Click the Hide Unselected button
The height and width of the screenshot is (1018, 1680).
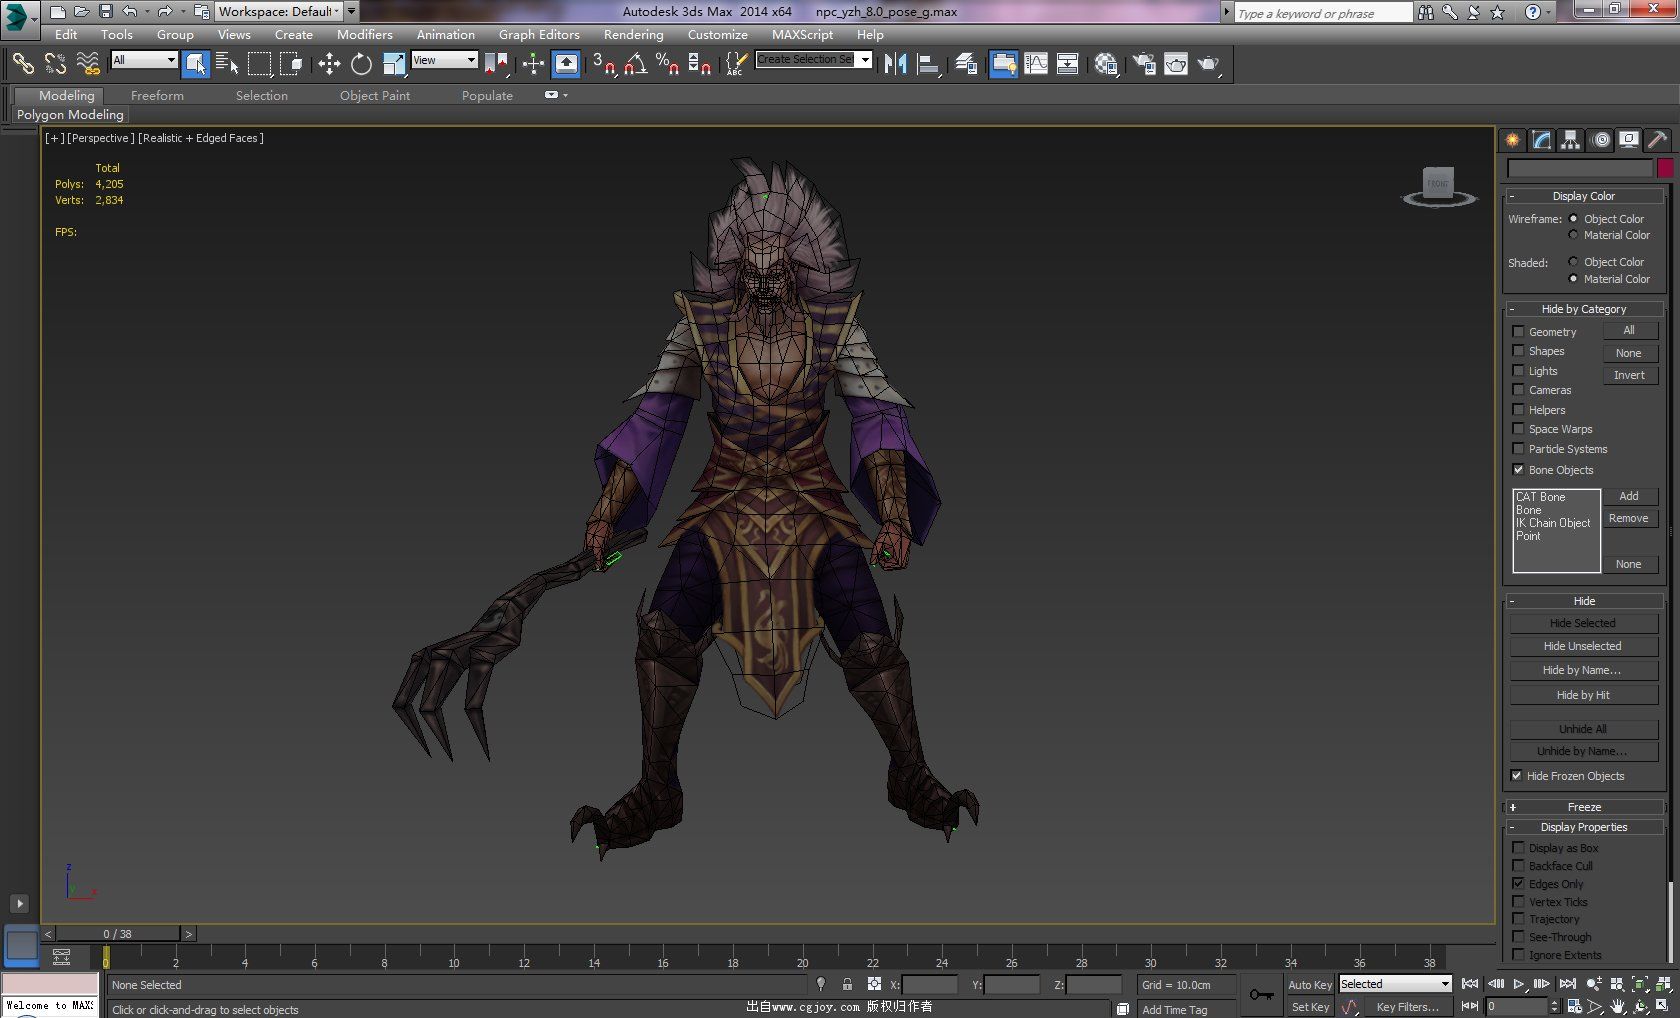1583,646
